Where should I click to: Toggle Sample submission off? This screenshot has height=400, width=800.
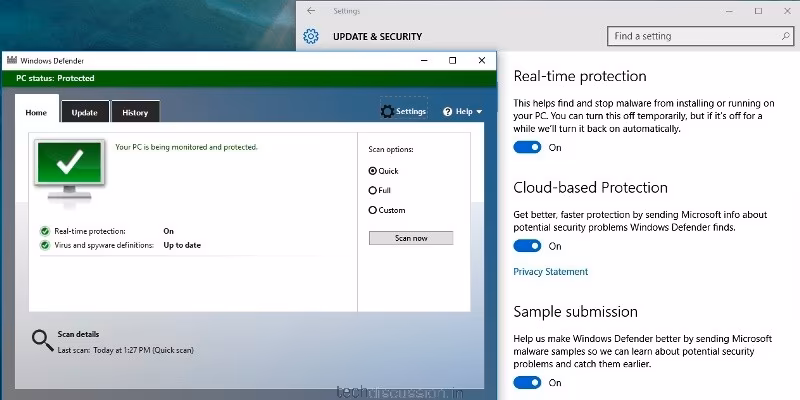[527, 382]
